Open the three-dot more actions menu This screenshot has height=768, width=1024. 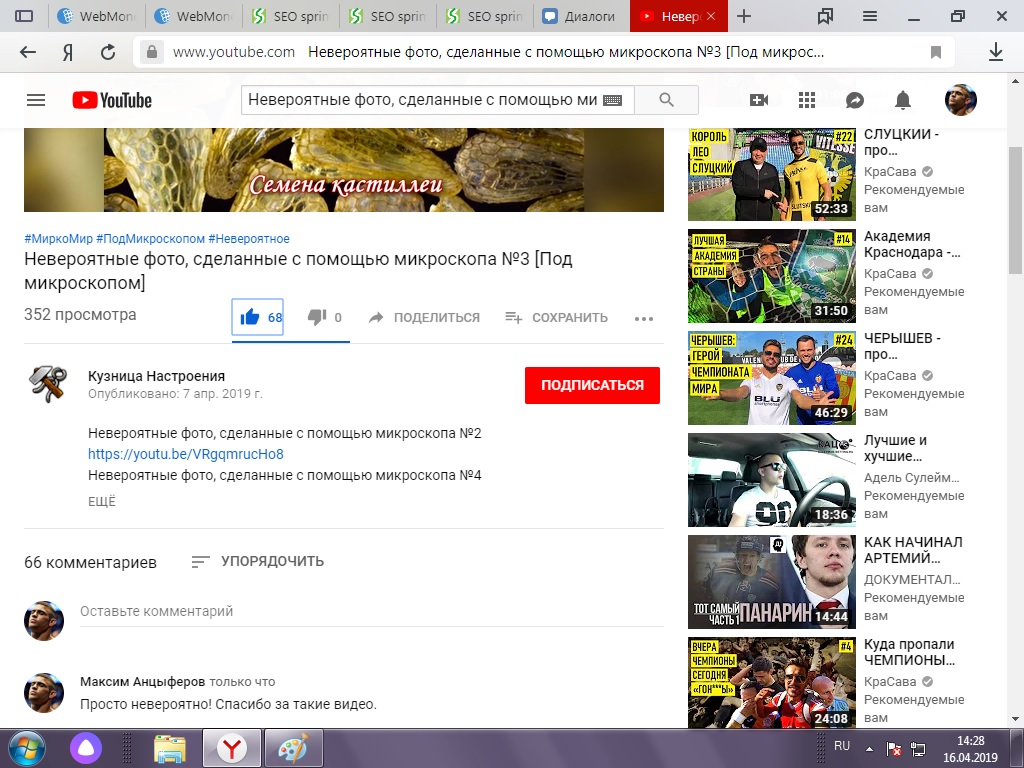[x=644, y=319]
